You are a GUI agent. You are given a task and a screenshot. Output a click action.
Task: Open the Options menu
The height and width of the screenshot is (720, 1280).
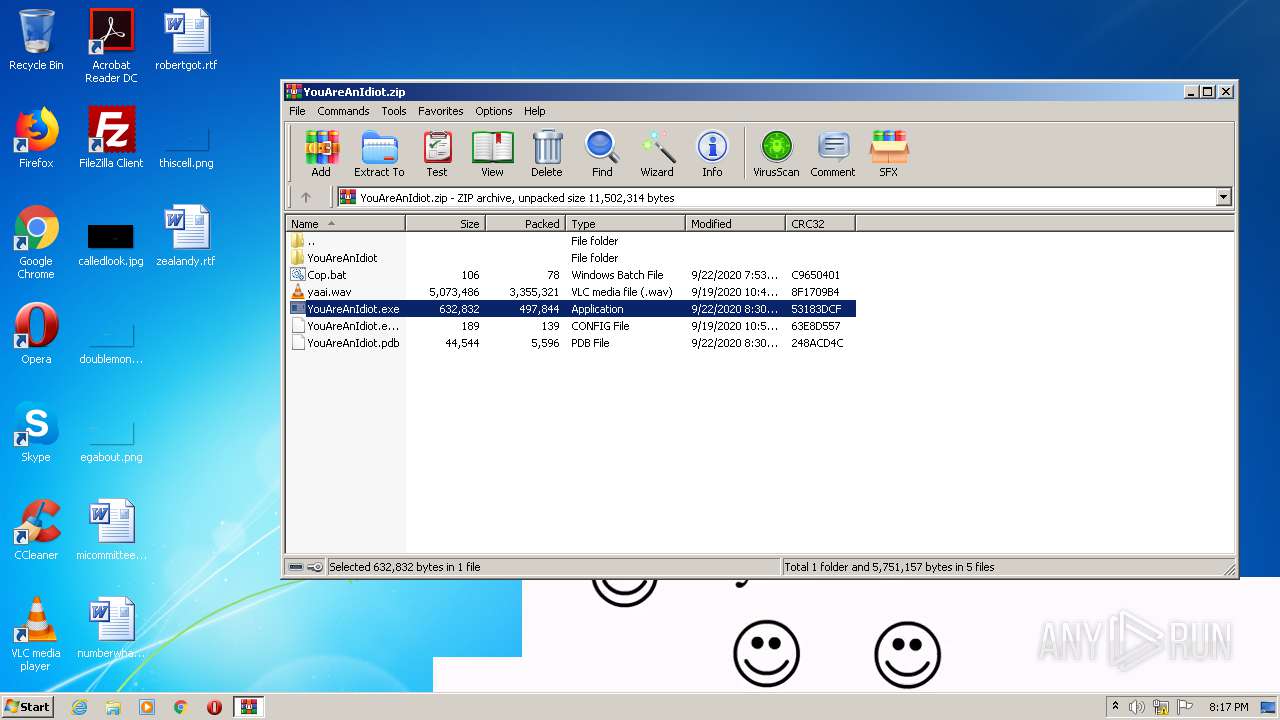point(494,111)
